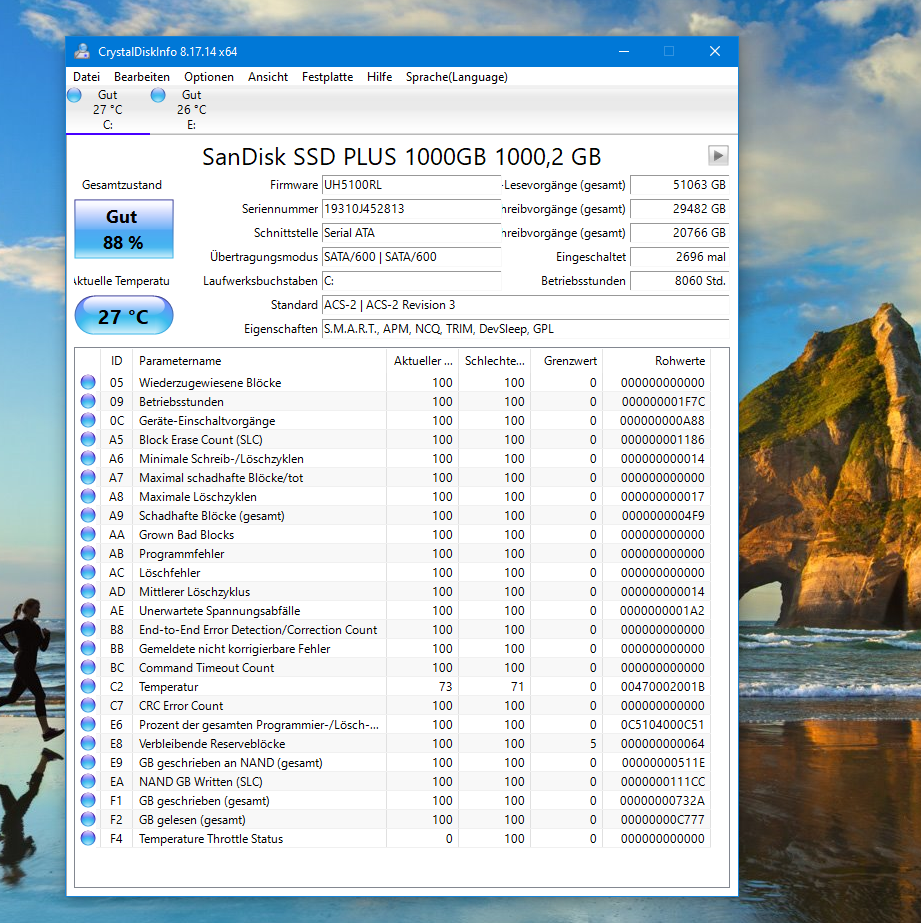Click the Standard field ACS-2 Revision 3
The image size is (921, 923).
pyautogui.click(x=526, y=305)
